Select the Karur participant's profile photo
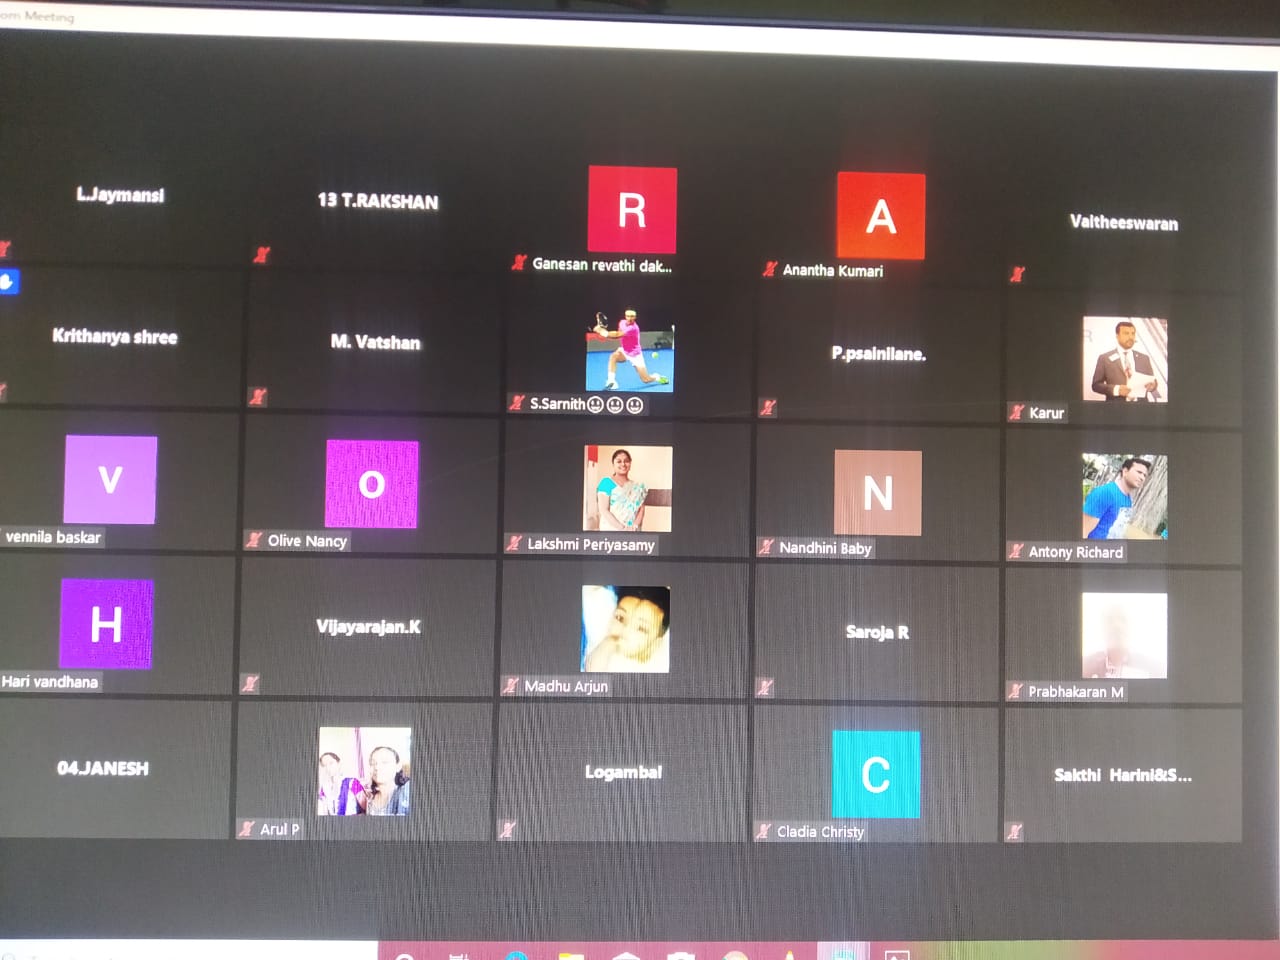This screenshot has width=1280, height=960. [x=1124, y=359]
